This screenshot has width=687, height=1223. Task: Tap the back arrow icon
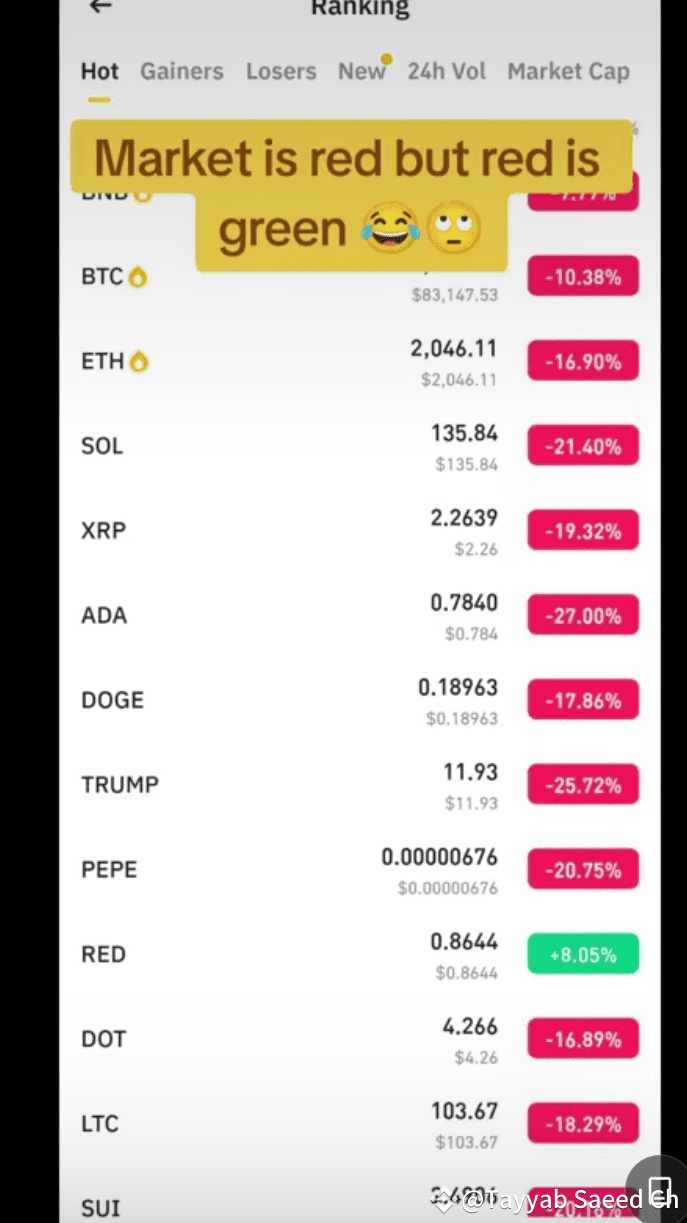(x=99, y=8)
